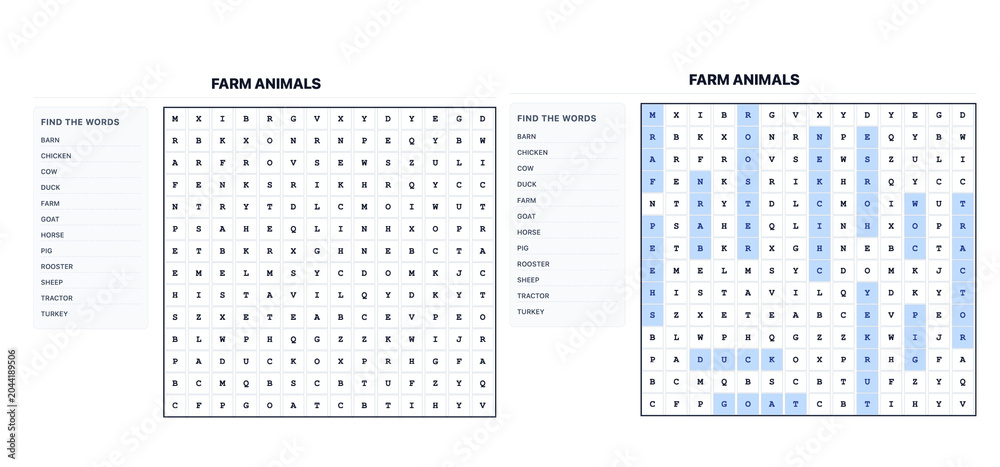The image size is (1000, 467).
Task: Click highlighted D of DUCK in right grid
Action: tap(700, 359)
